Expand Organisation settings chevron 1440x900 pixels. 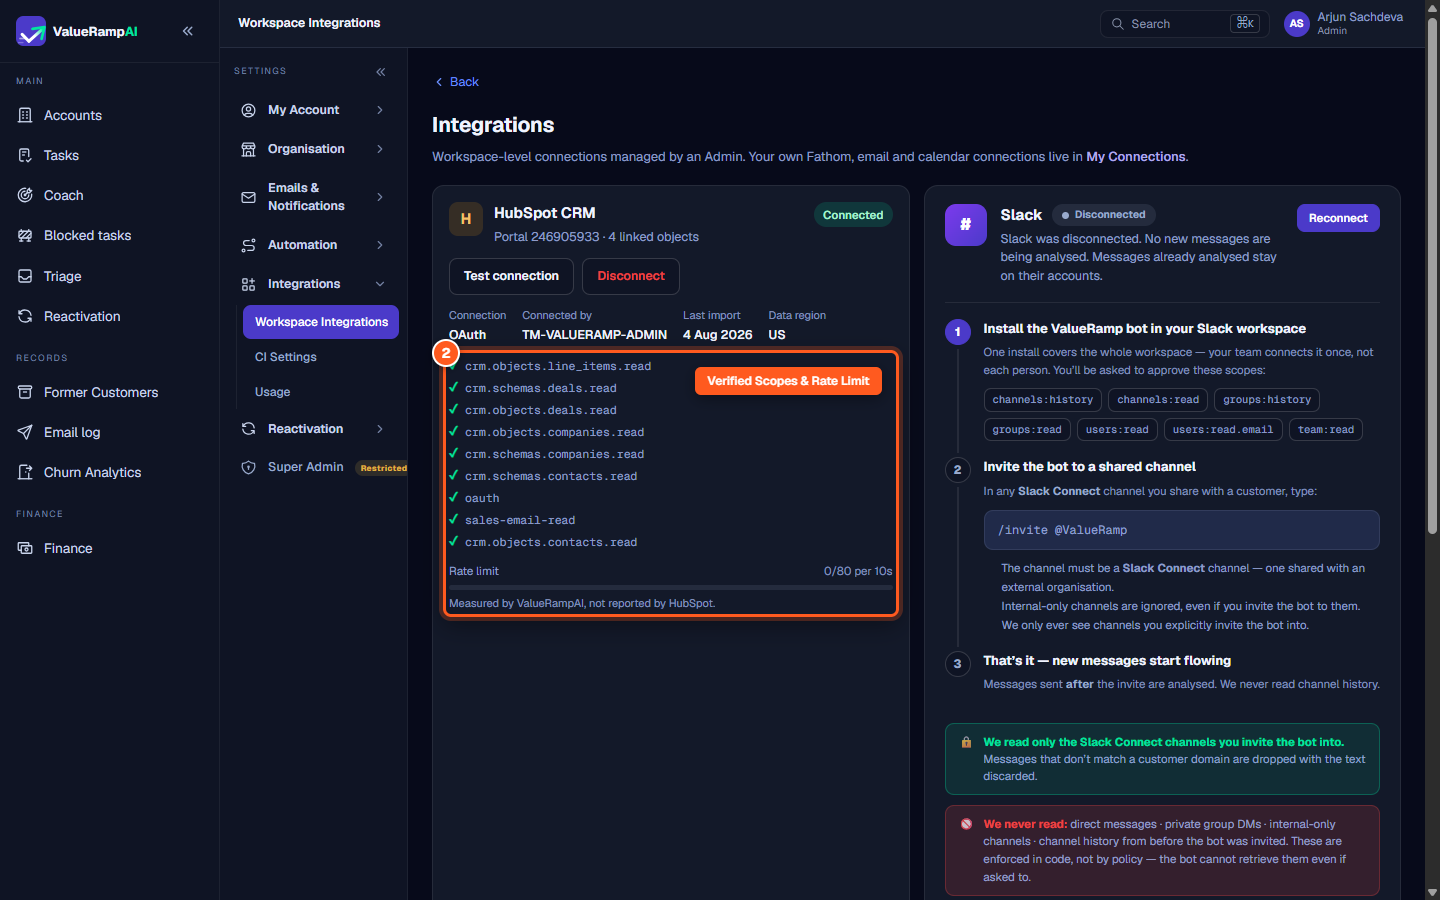point(380,149)
